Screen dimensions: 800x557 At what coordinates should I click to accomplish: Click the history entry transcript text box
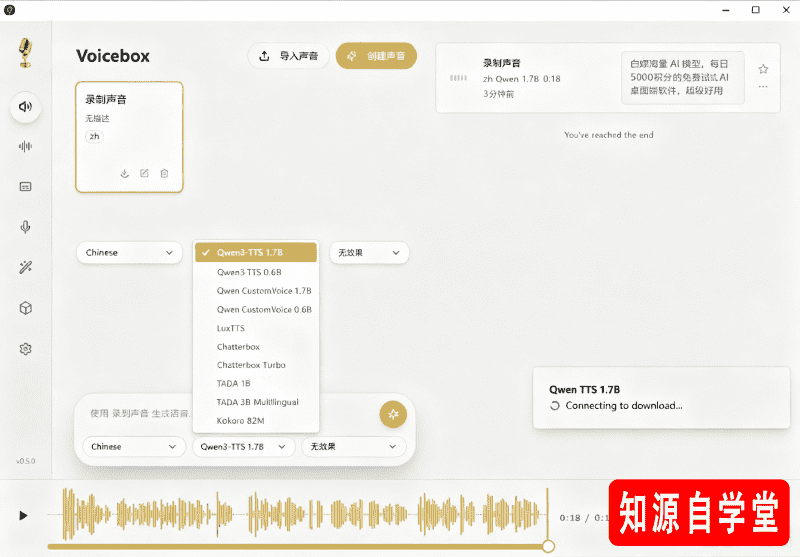683,78
